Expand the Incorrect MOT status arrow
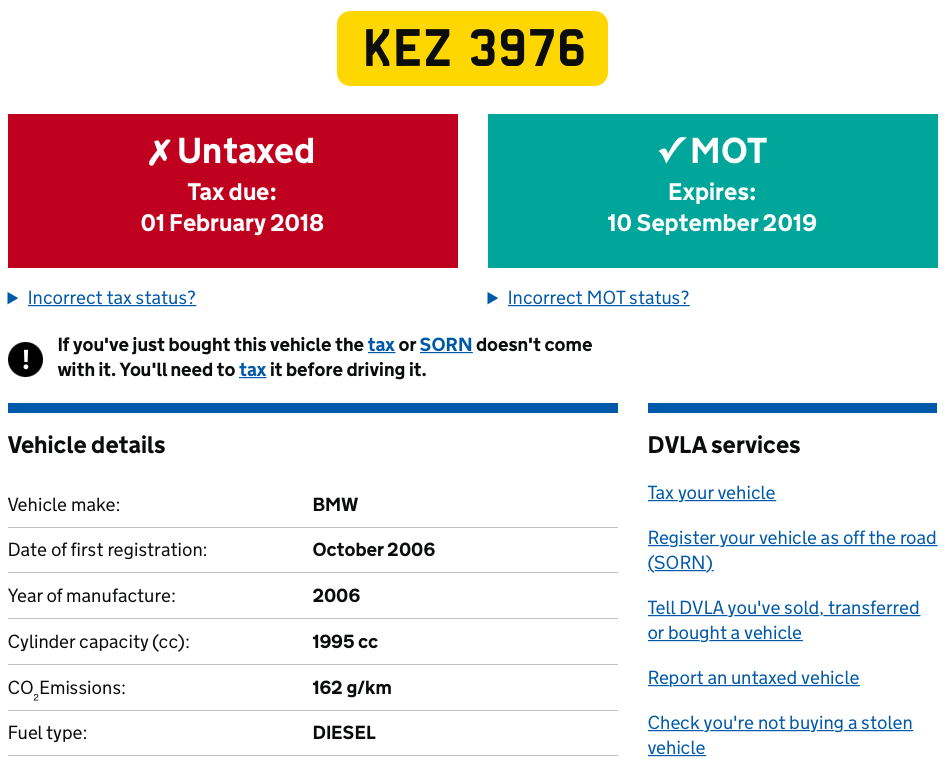The width and height of the screenshot is (947, 762). (493, 298)
